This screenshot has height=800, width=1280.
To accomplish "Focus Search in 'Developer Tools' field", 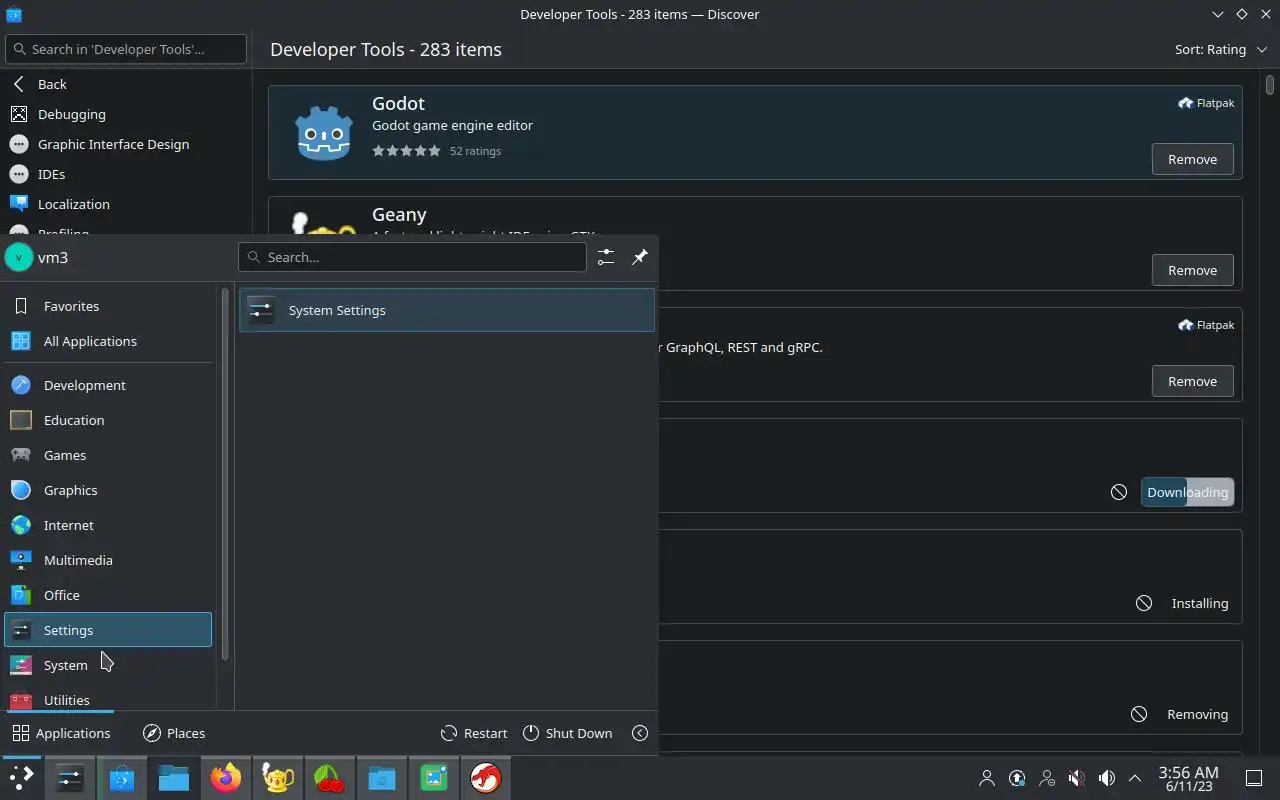I will coord(126,49).
